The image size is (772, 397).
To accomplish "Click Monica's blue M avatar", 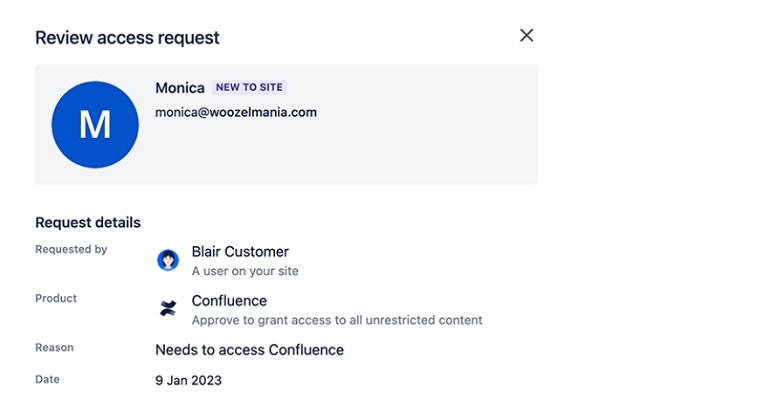I will tap(95, 125).
